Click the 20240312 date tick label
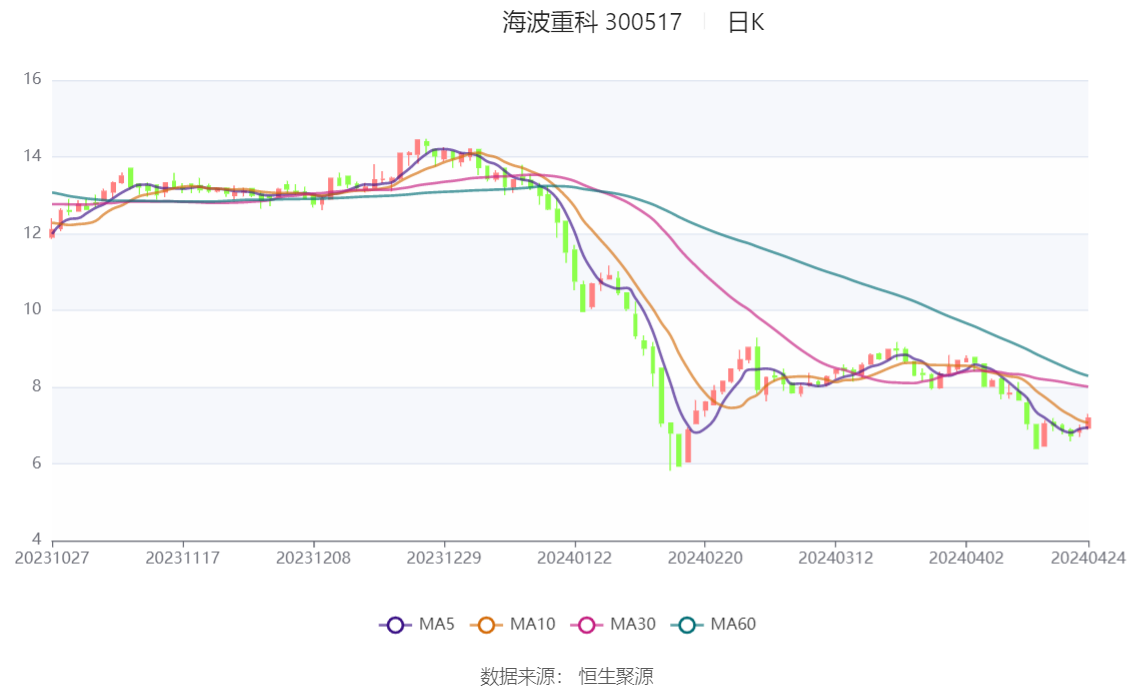 coord(835,557)
